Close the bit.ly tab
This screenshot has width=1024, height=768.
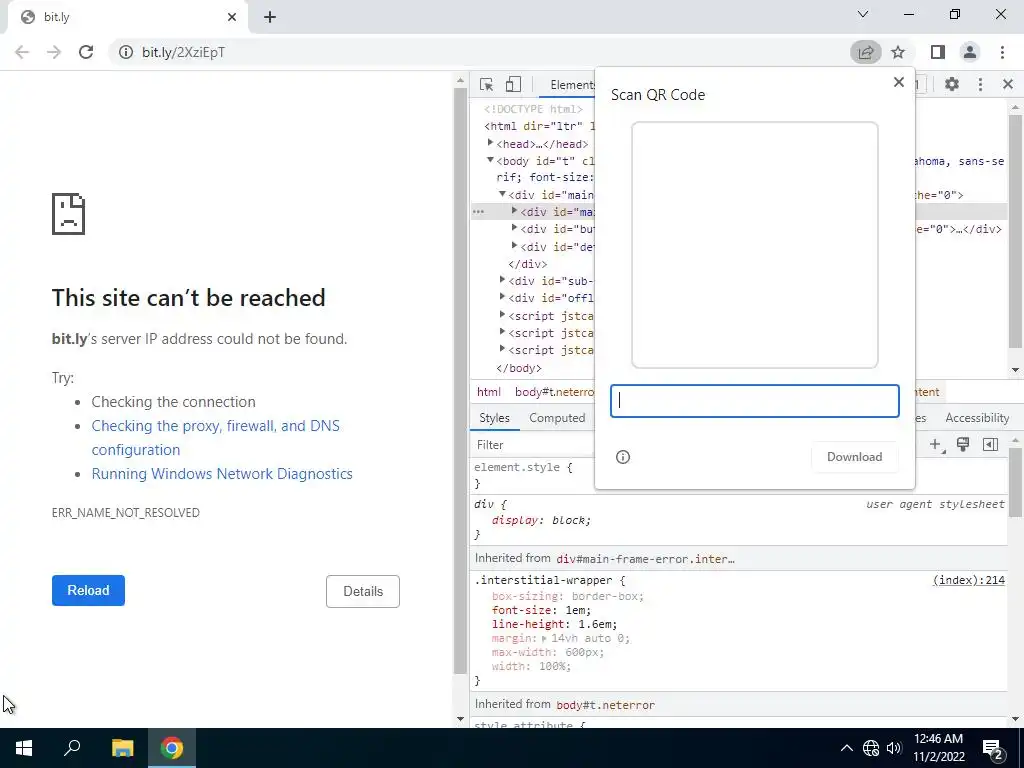click(x=232, y=17)
